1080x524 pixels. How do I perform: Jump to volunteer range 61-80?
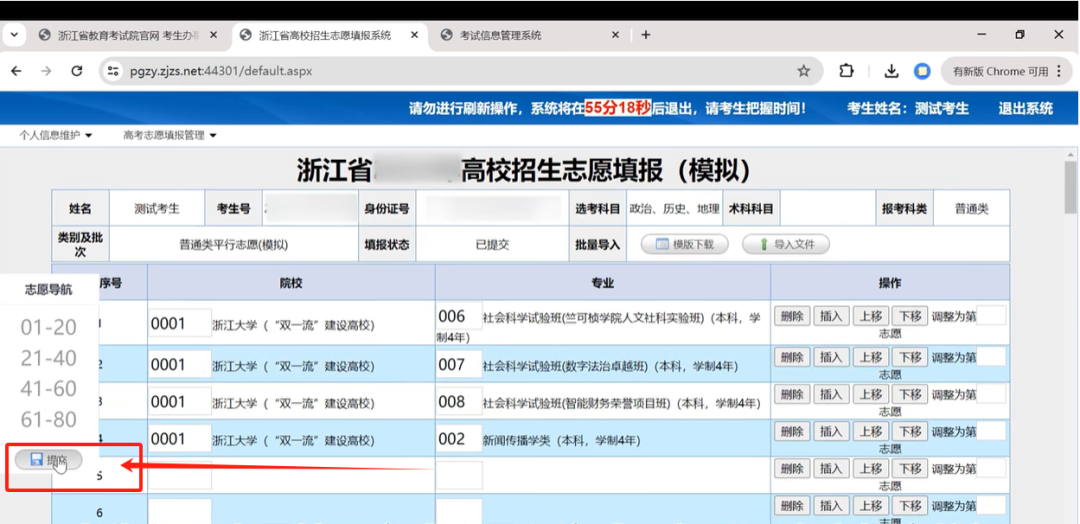pos(48,419)
